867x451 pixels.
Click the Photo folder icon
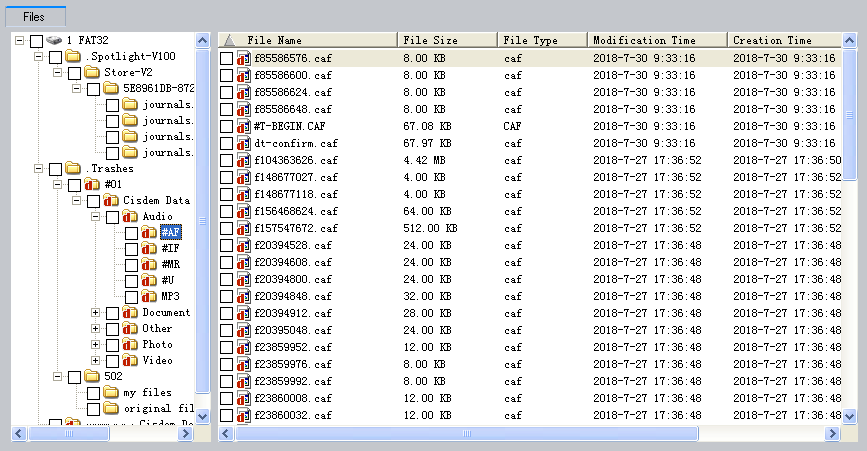coord(130,344)
